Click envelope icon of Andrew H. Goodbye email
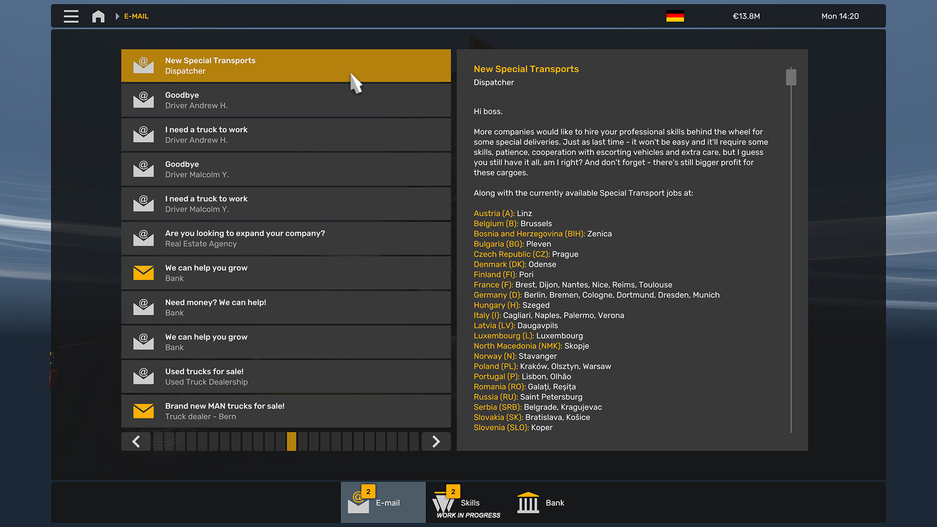This screenshot has height=527, width=937. pos(143,100)
